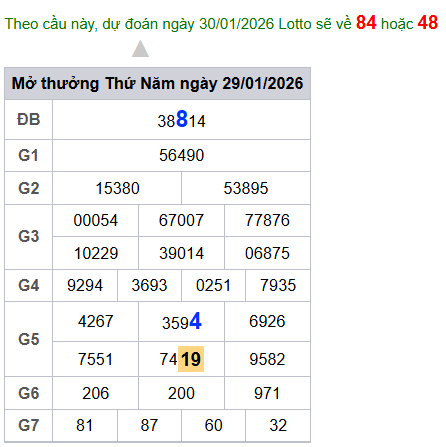The height and width of the screenshot is (447, 446).
Task: Select the ĐB prize label
Action: tap(29, 119)
